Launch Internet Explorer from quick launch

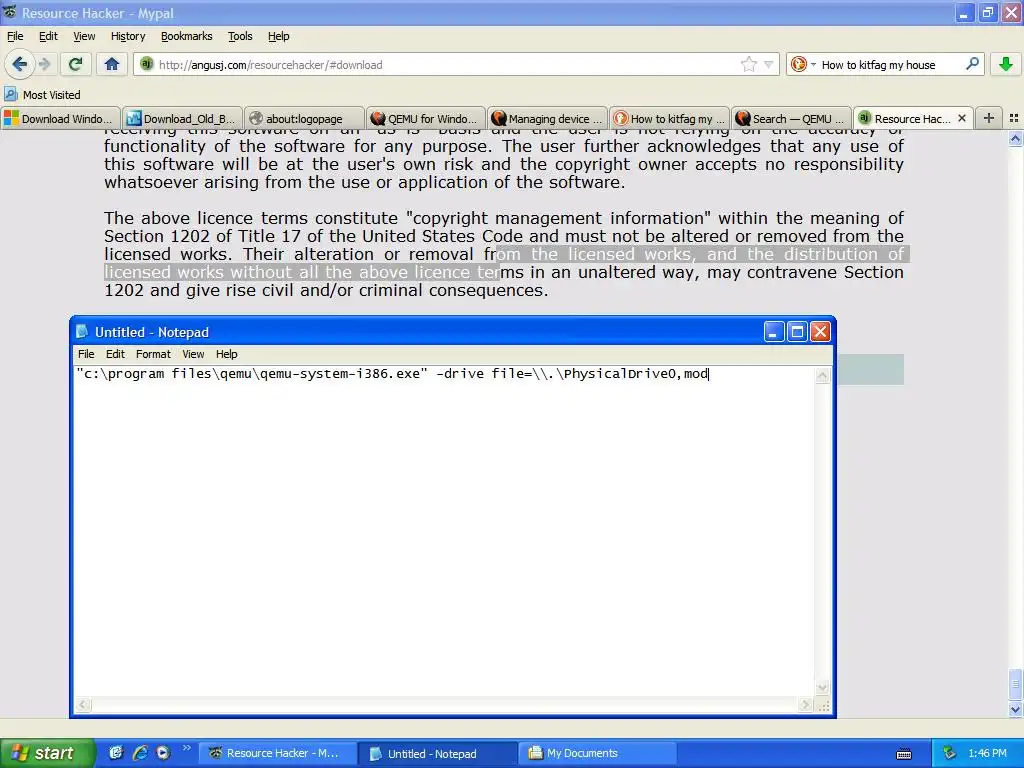[x=140, y=753]
